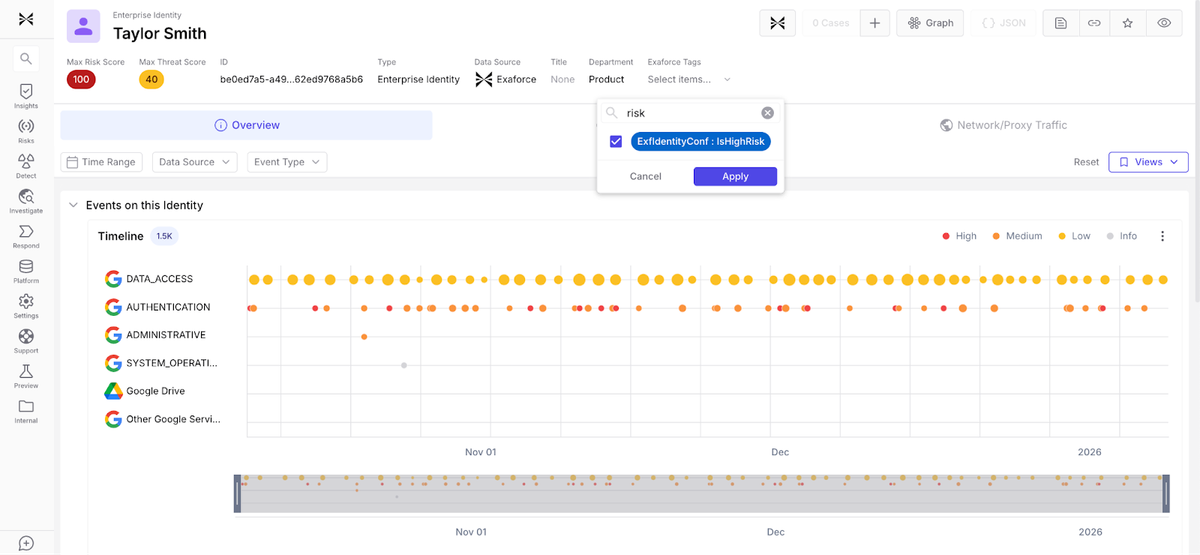Click the Exaforce data source logo
1200x555 pixels.
click(x=483, y=79)
